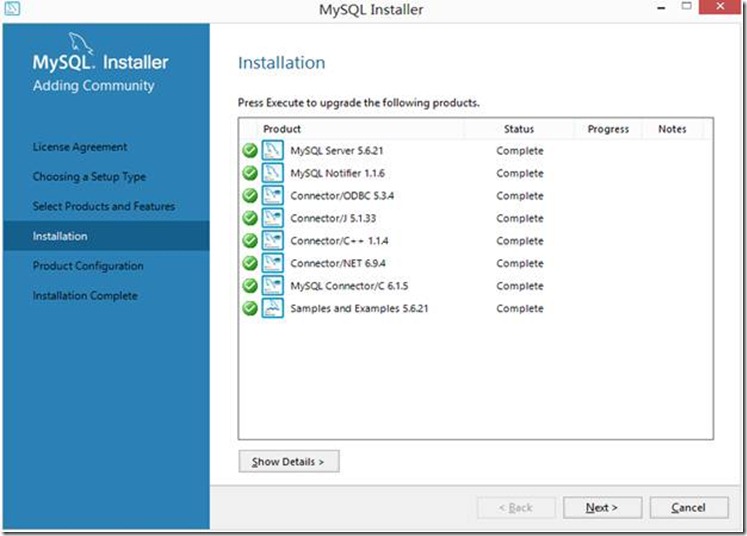Open the License Agreement step
This screenshot has height=536, width=747.
point(80,147)
